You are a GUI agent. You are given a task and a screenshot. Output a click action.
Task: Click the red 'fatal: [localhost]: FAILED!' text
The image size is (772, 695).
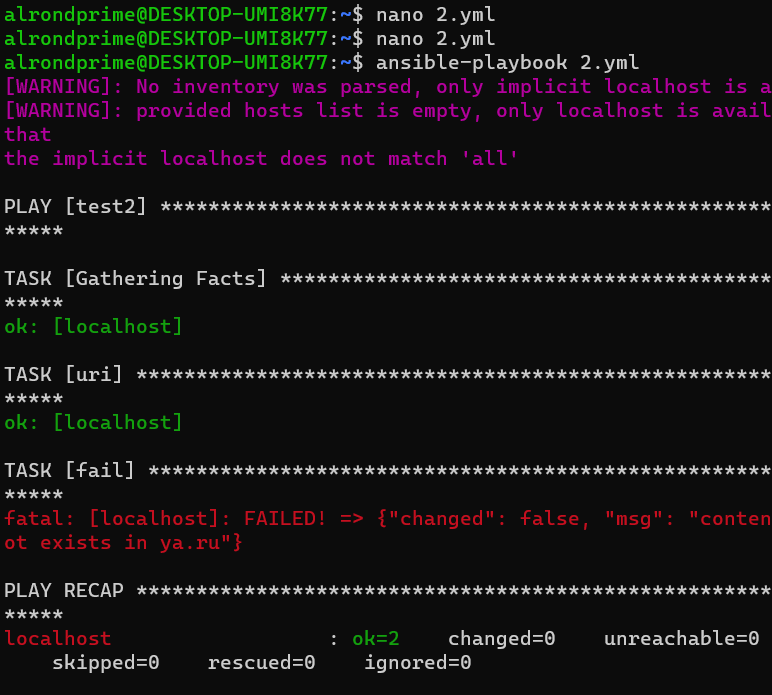pos(165,519)
